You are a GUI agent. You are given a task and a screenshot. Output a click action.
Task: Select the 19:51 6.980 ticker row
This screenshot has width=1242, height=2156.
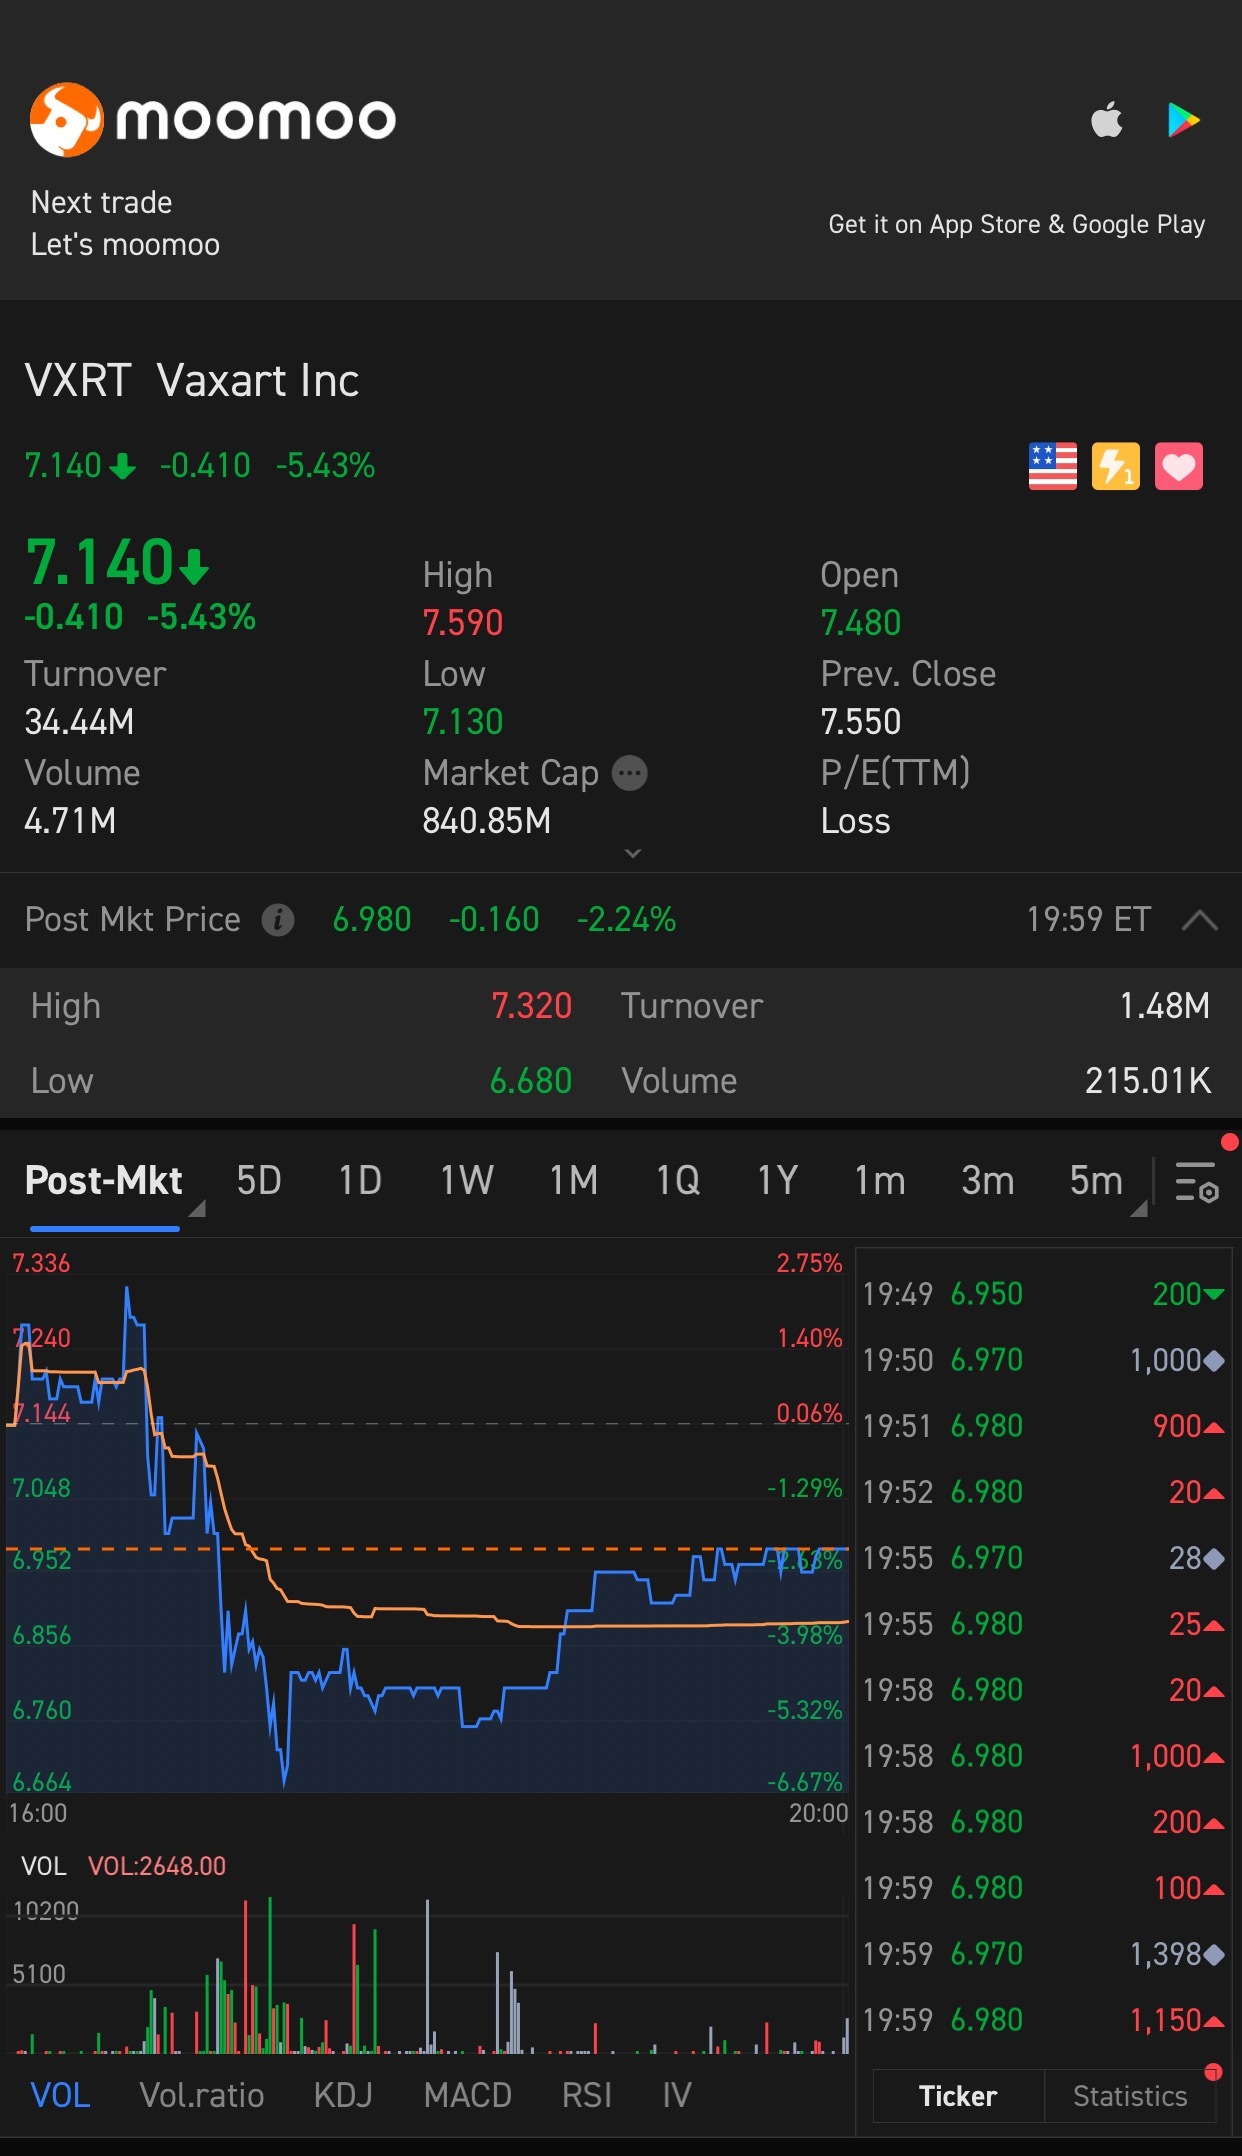coord(1044,1426)
